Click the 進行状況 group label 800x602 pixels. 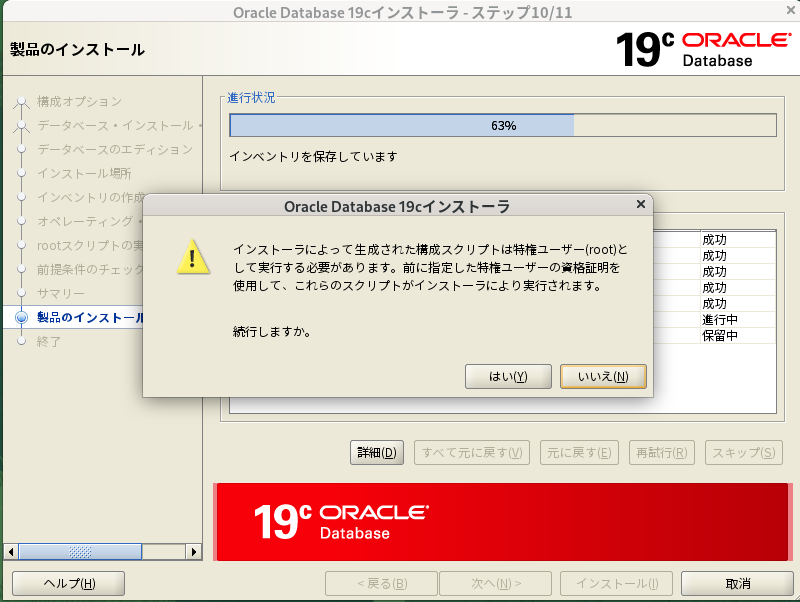pos(251,97)
